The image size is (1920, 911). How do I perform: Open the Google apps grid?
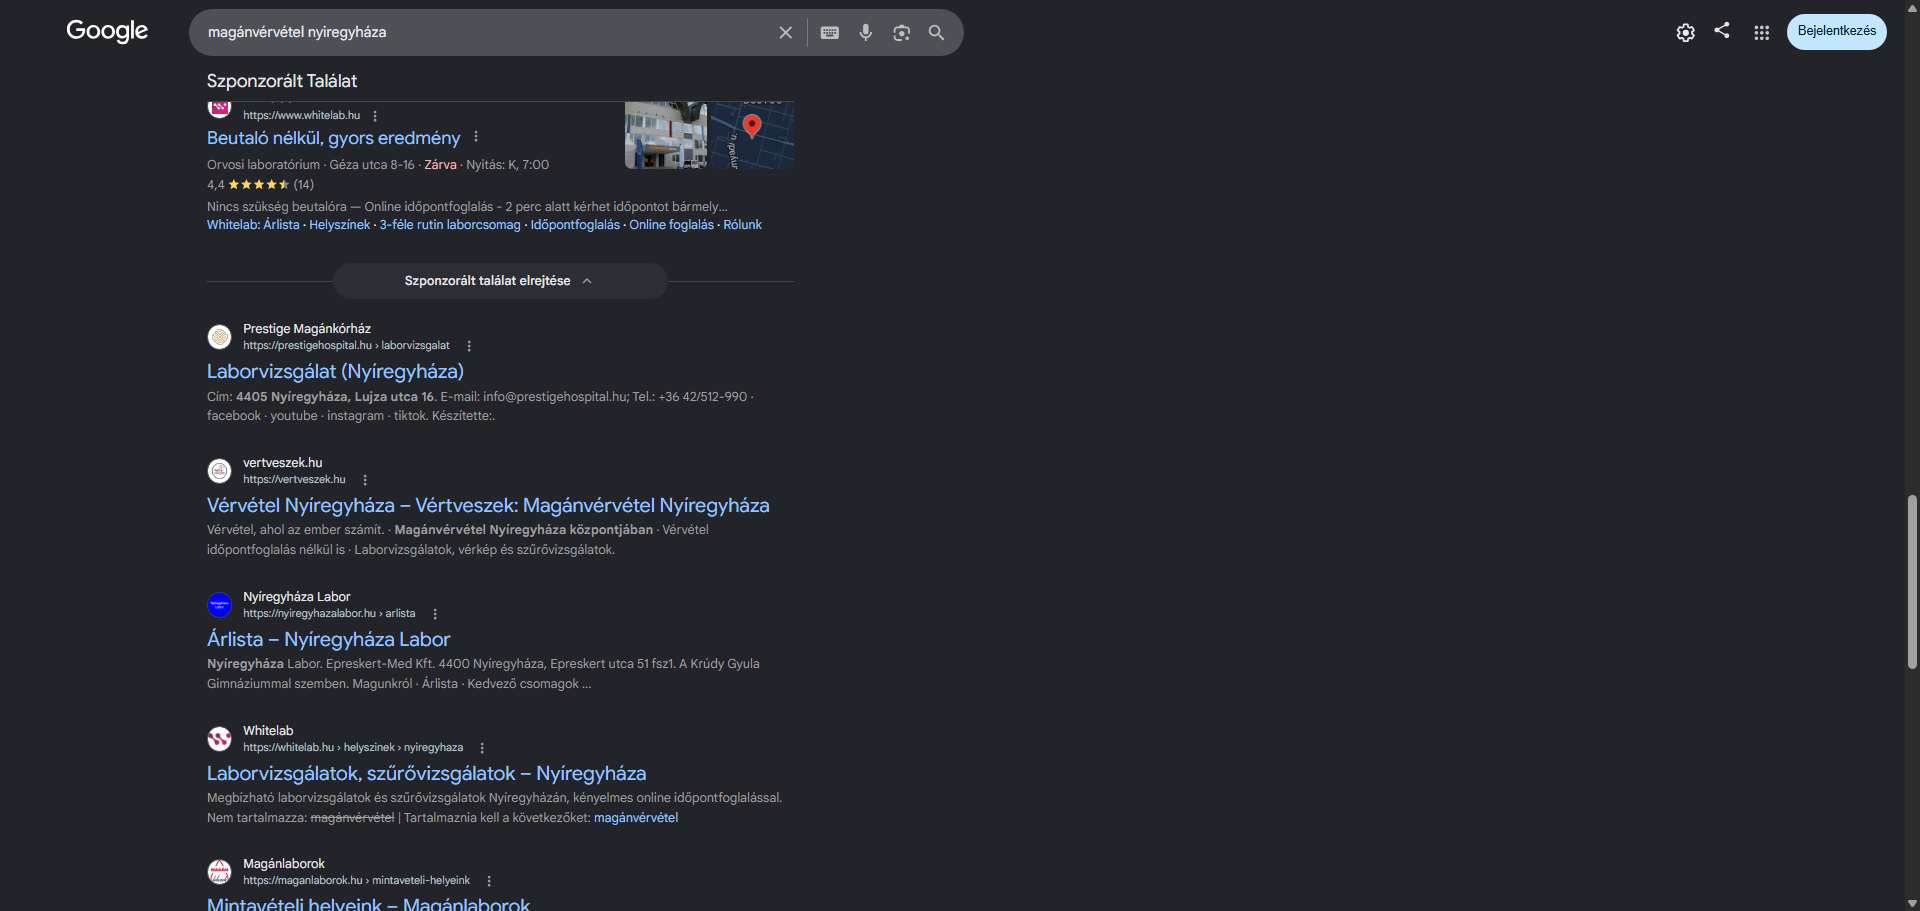[1762, 32]
